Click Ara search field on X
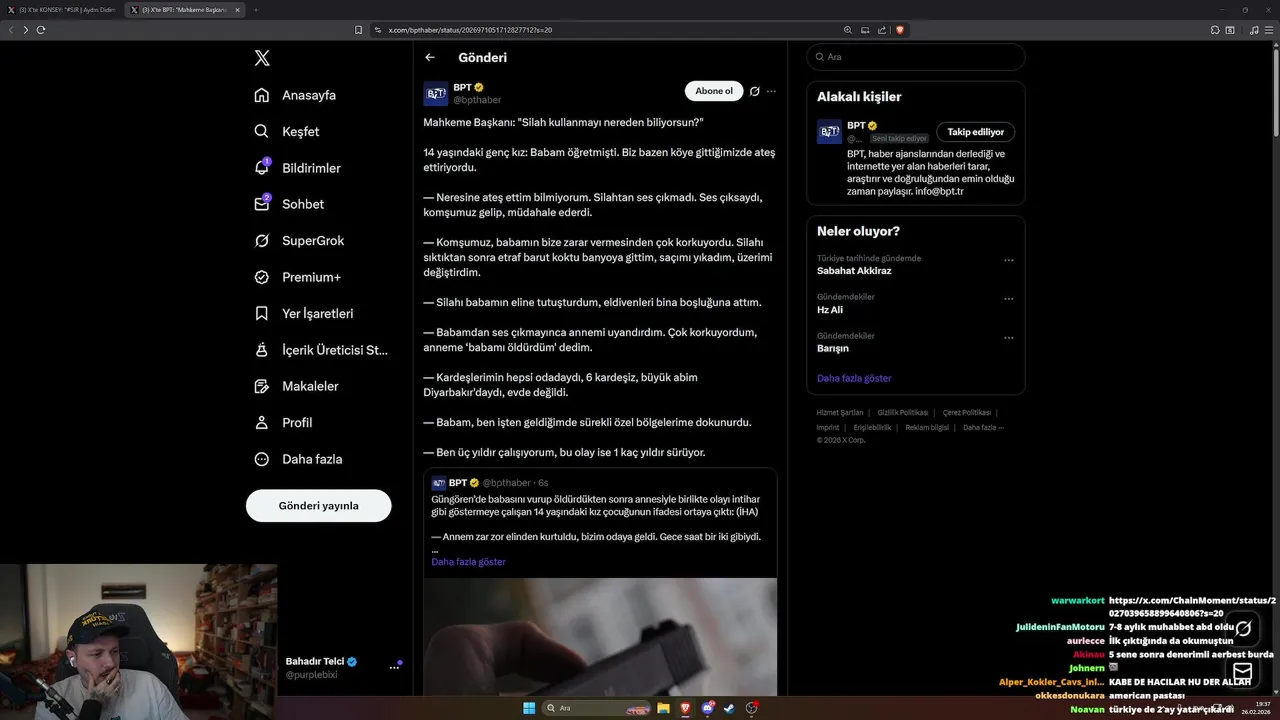Screen dimensions: 1280x720 916,57
